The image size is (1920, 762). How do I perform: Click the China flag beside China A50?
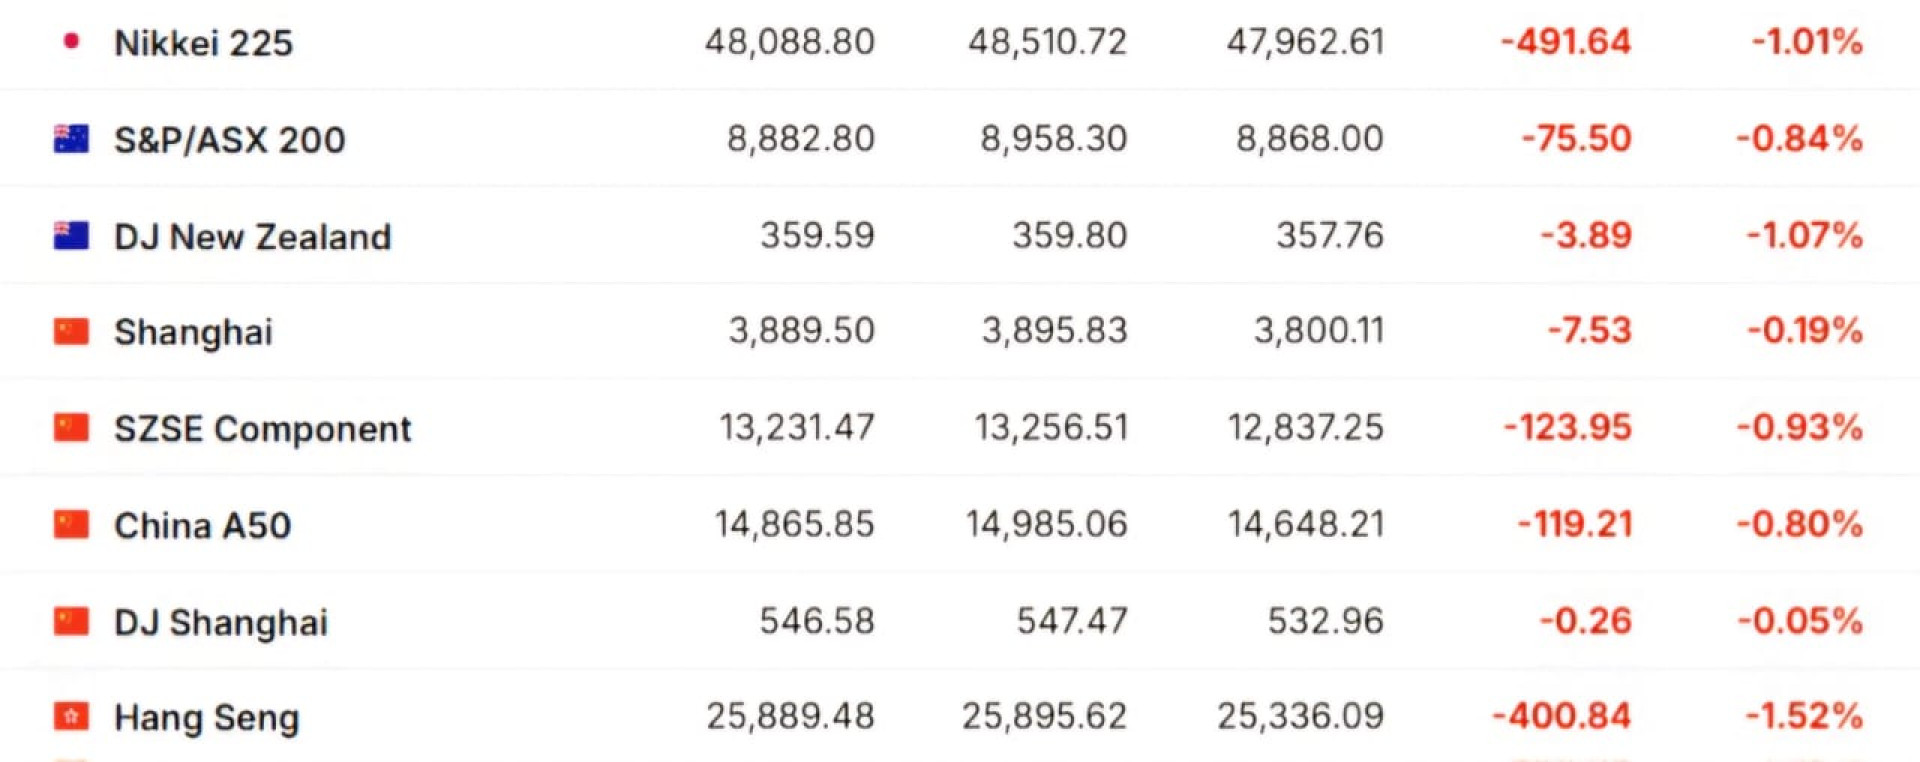pyautogui.click(x=71, y=524)
